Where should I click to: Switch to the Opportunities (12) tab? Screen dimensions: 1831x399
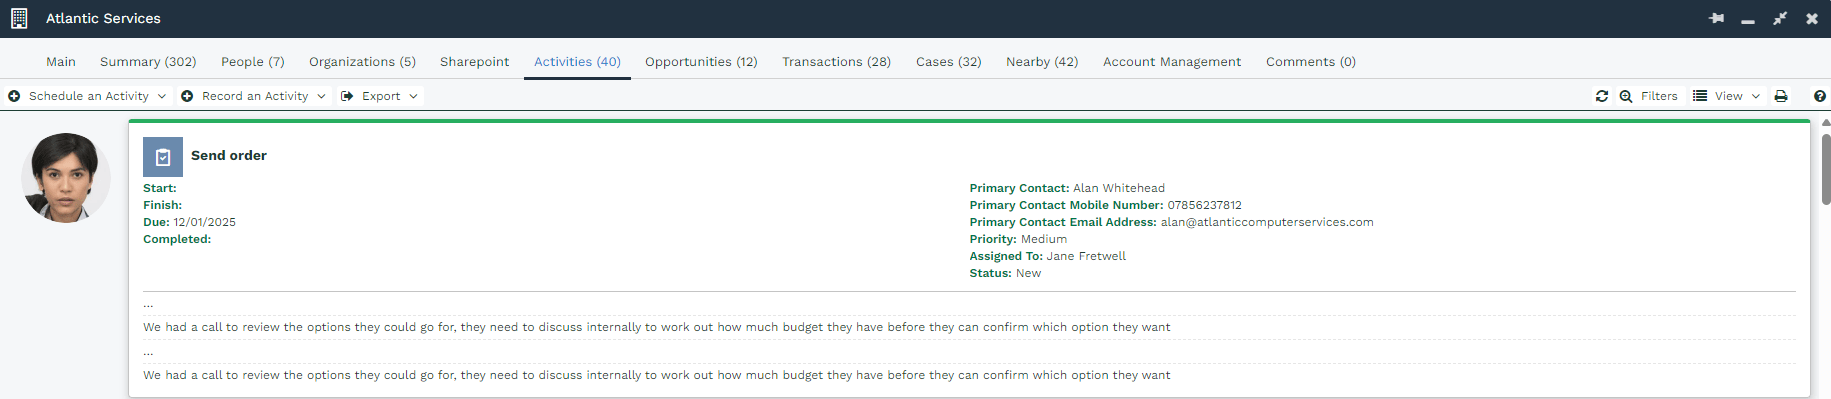click(x=701, y=62)
